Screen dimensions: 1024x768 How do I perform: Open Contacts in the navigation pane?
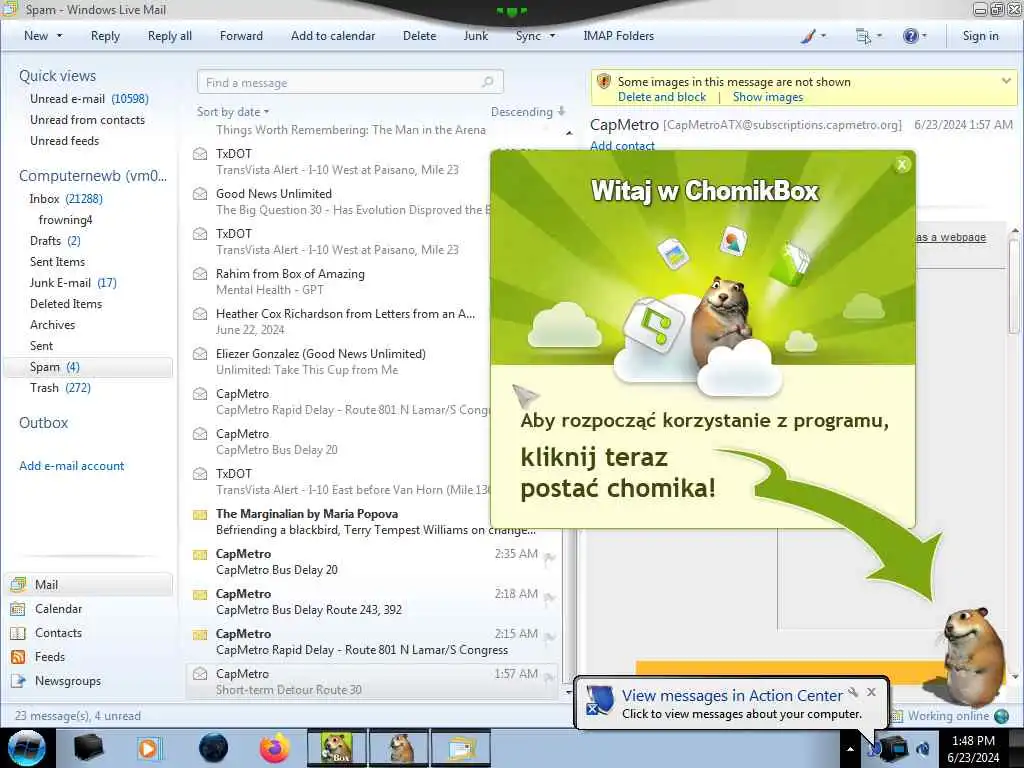click(x=58, y=633)
